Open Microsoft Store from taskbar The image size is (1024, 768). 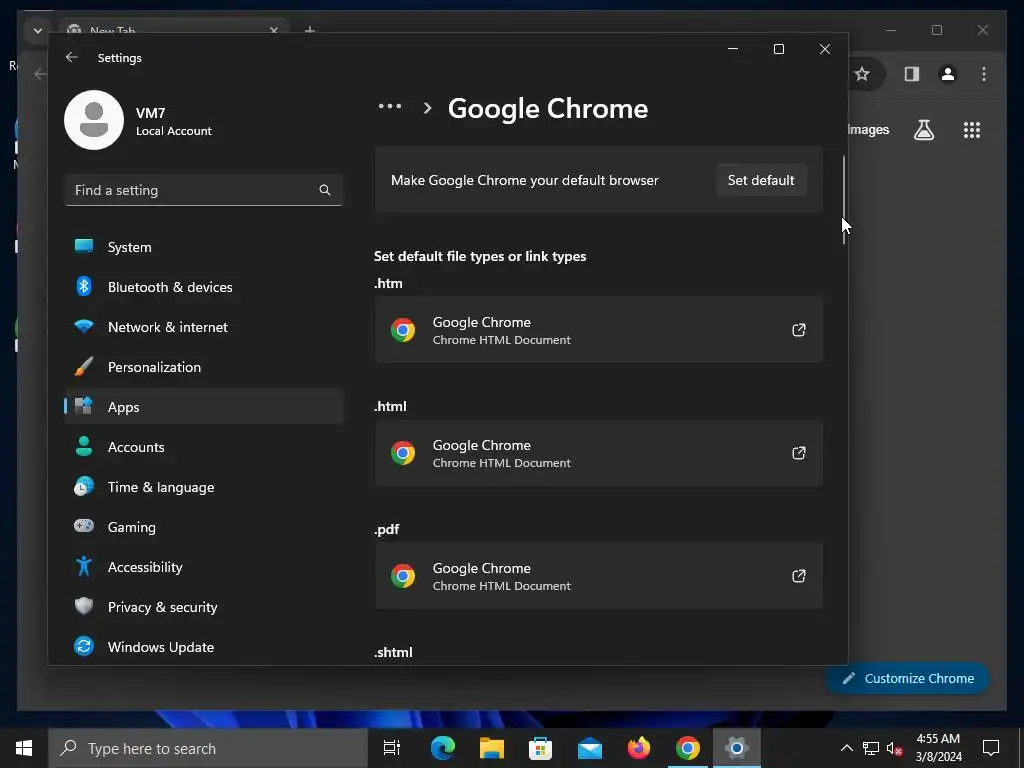point(540,748)
